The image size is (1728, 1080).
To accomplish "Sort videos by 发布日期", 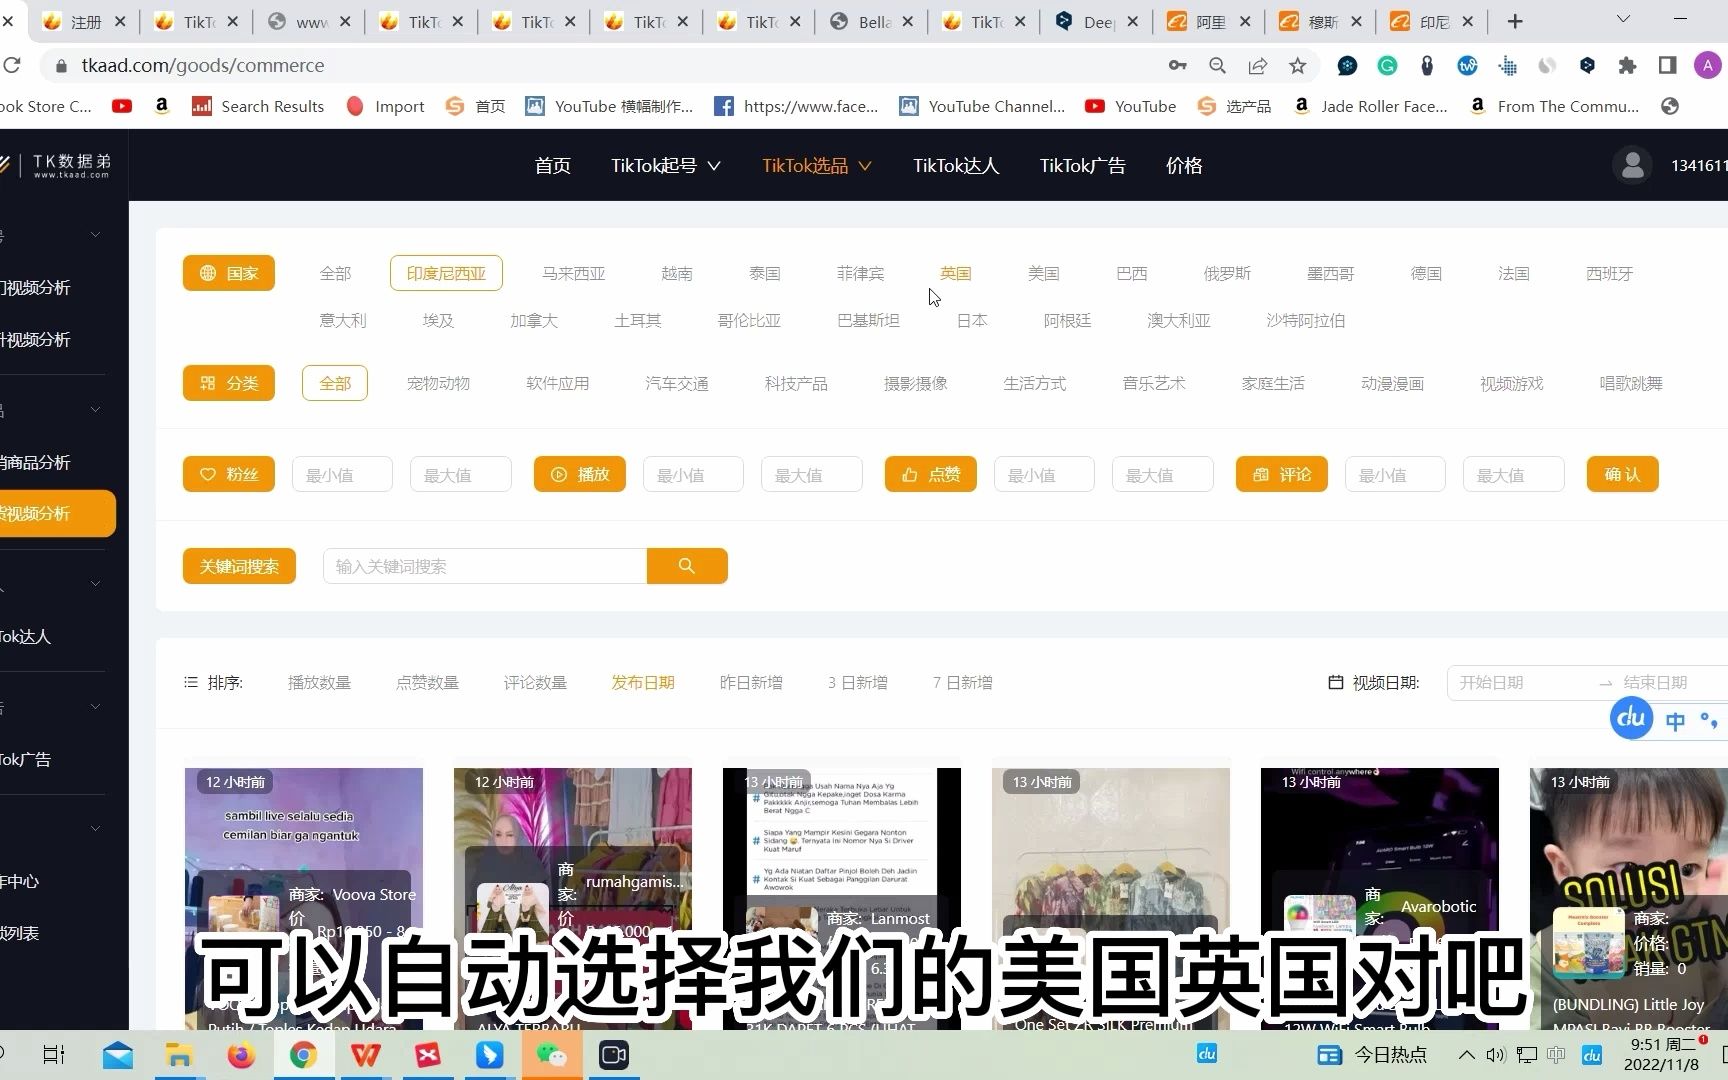I will click(643, 682).
